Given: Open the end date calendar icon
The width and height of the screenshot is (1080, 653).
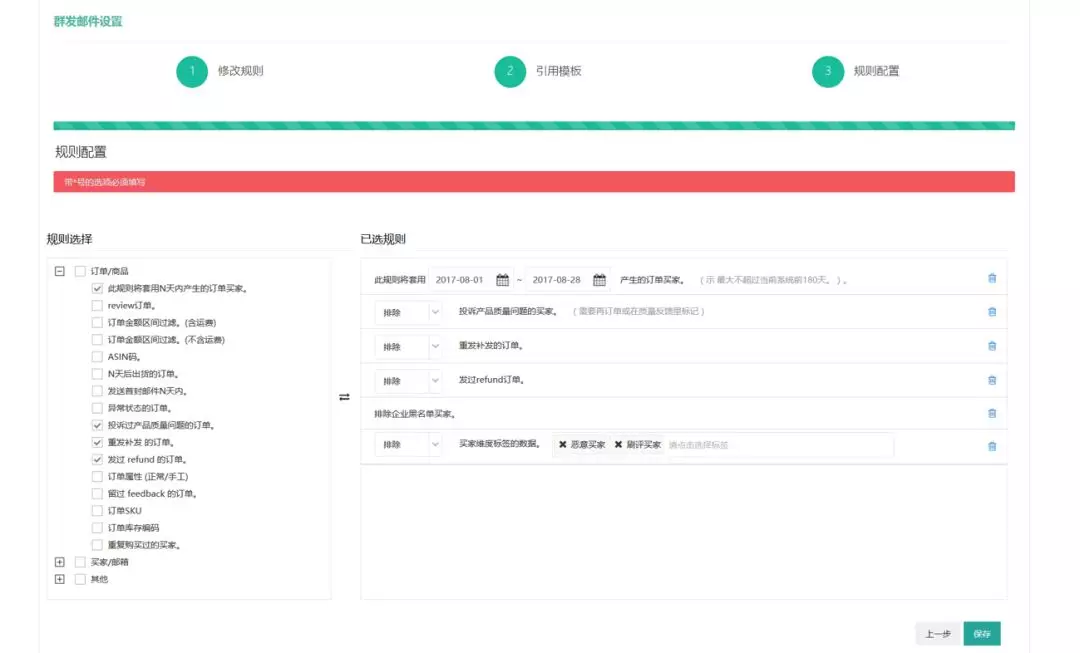Looking at the screenshot, I should [599, 280].
